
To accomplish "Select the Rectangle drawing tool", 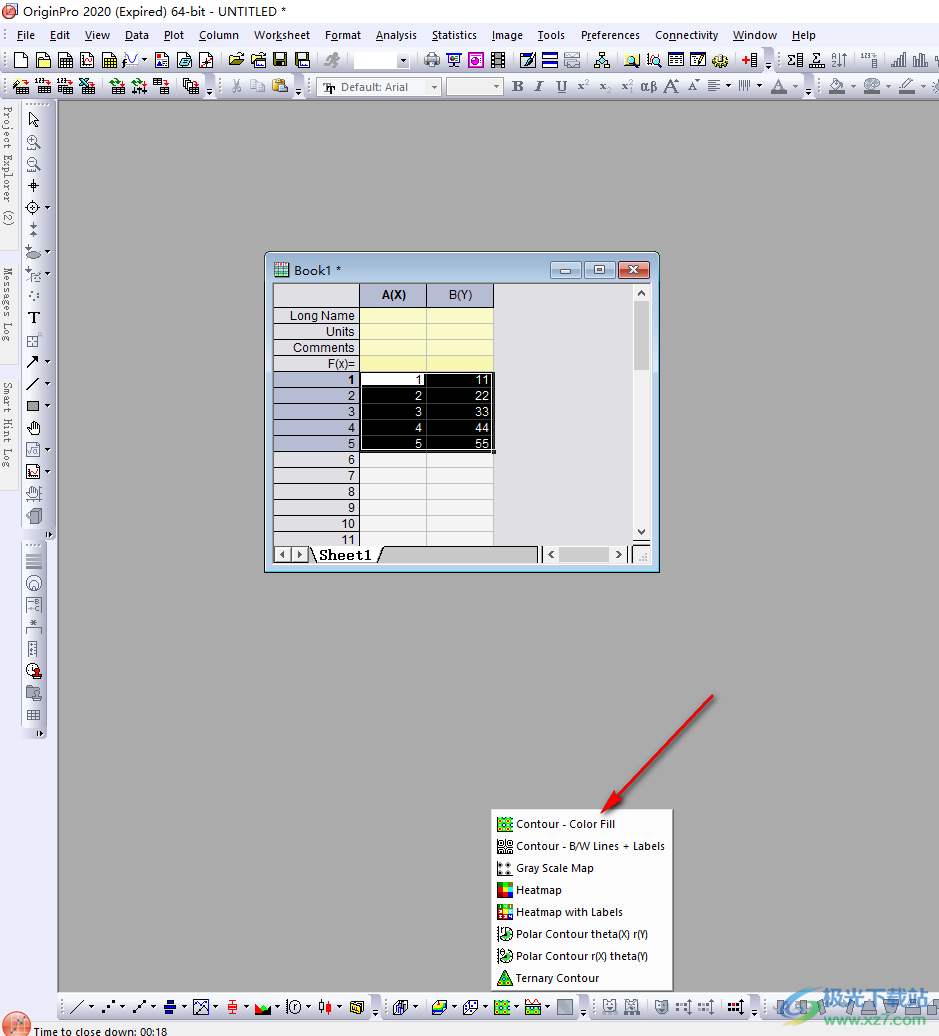I will [32, 406].
